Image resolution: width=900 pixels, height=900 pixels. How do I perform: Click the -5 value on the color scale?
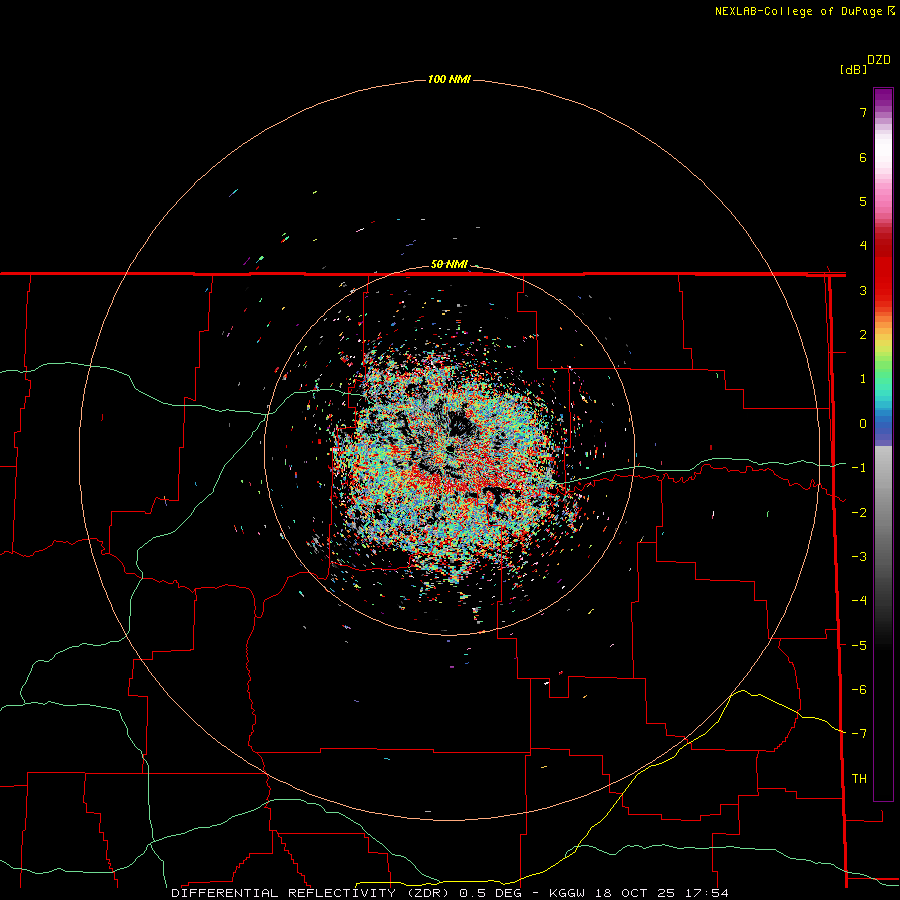click(x=859, y=646)
